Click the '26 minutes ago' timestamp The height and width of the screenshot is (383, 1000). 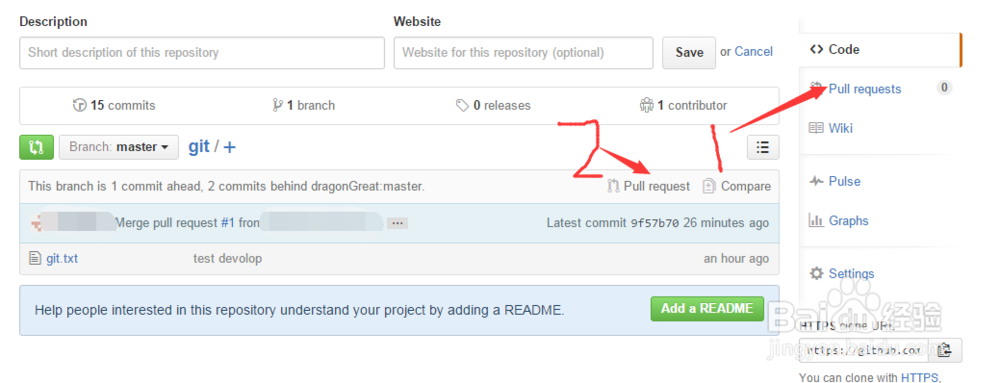pos(726,223)
